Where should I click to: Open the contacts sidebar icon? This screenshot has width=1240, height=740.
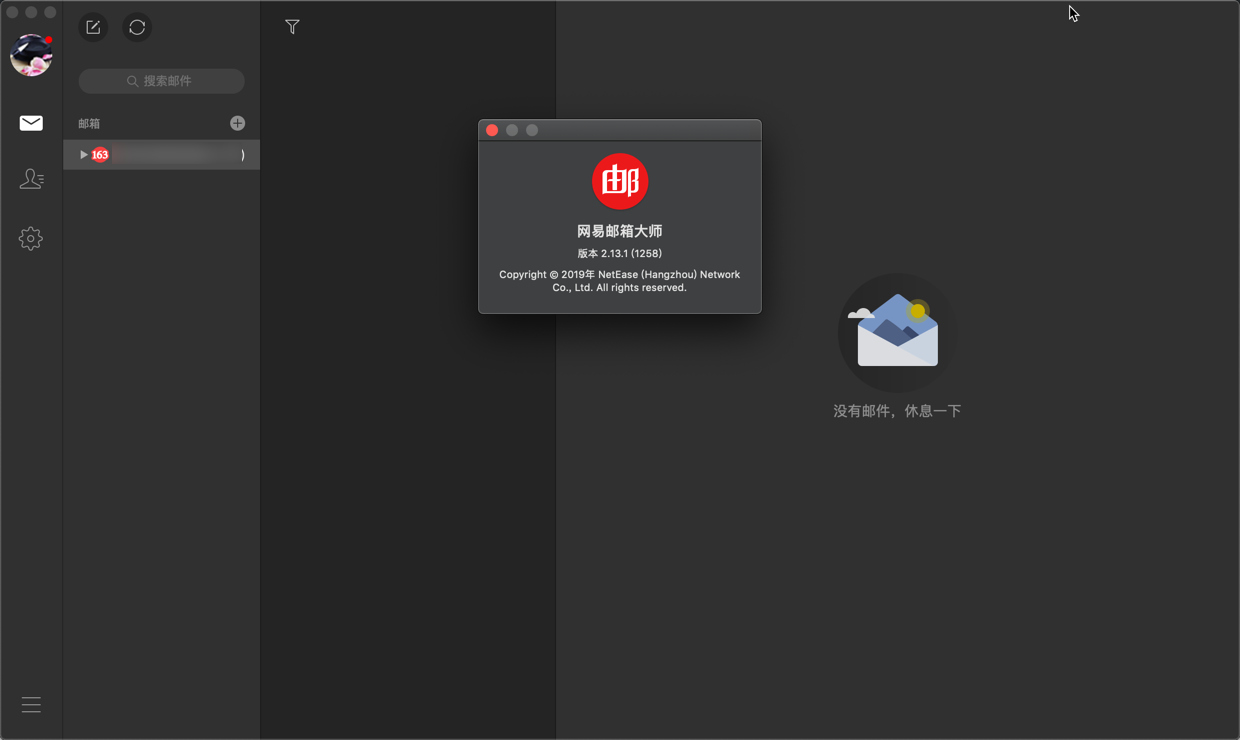[31, 179]
